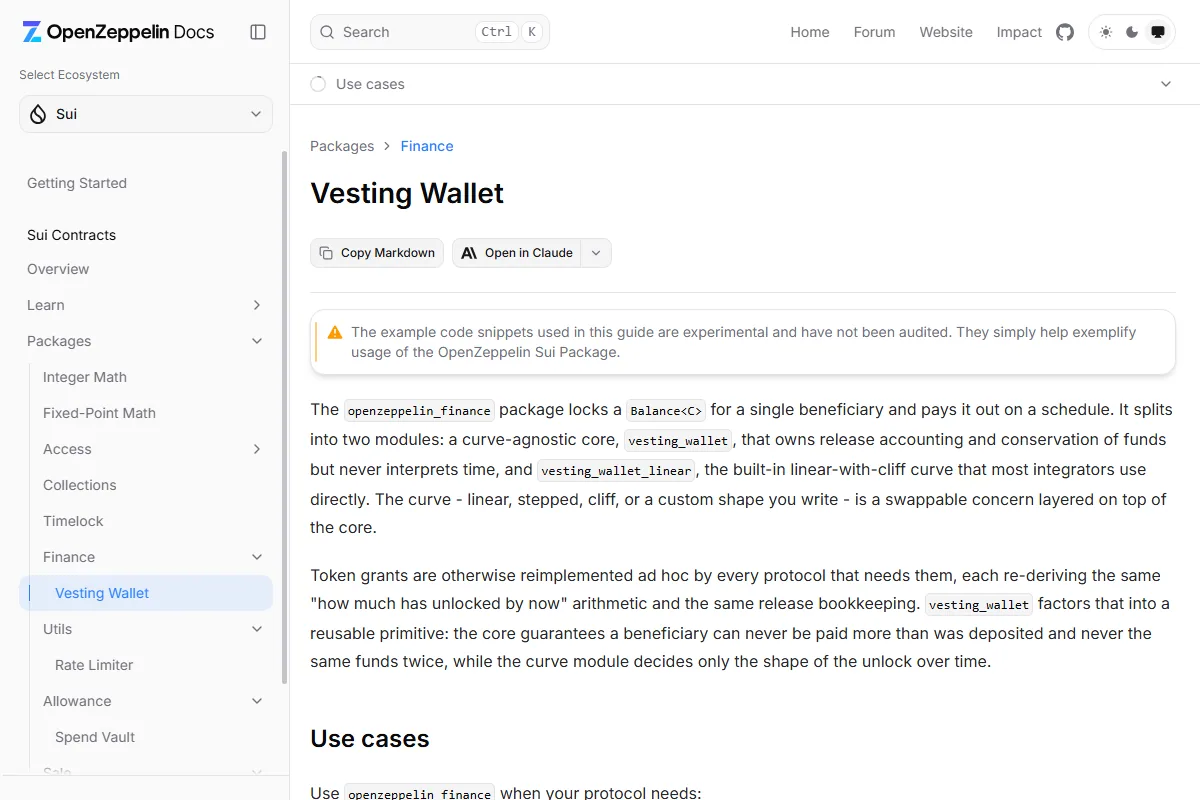Open the Overview sidebar page
The width and height of the screenshot is (1200, 800).
58,269
